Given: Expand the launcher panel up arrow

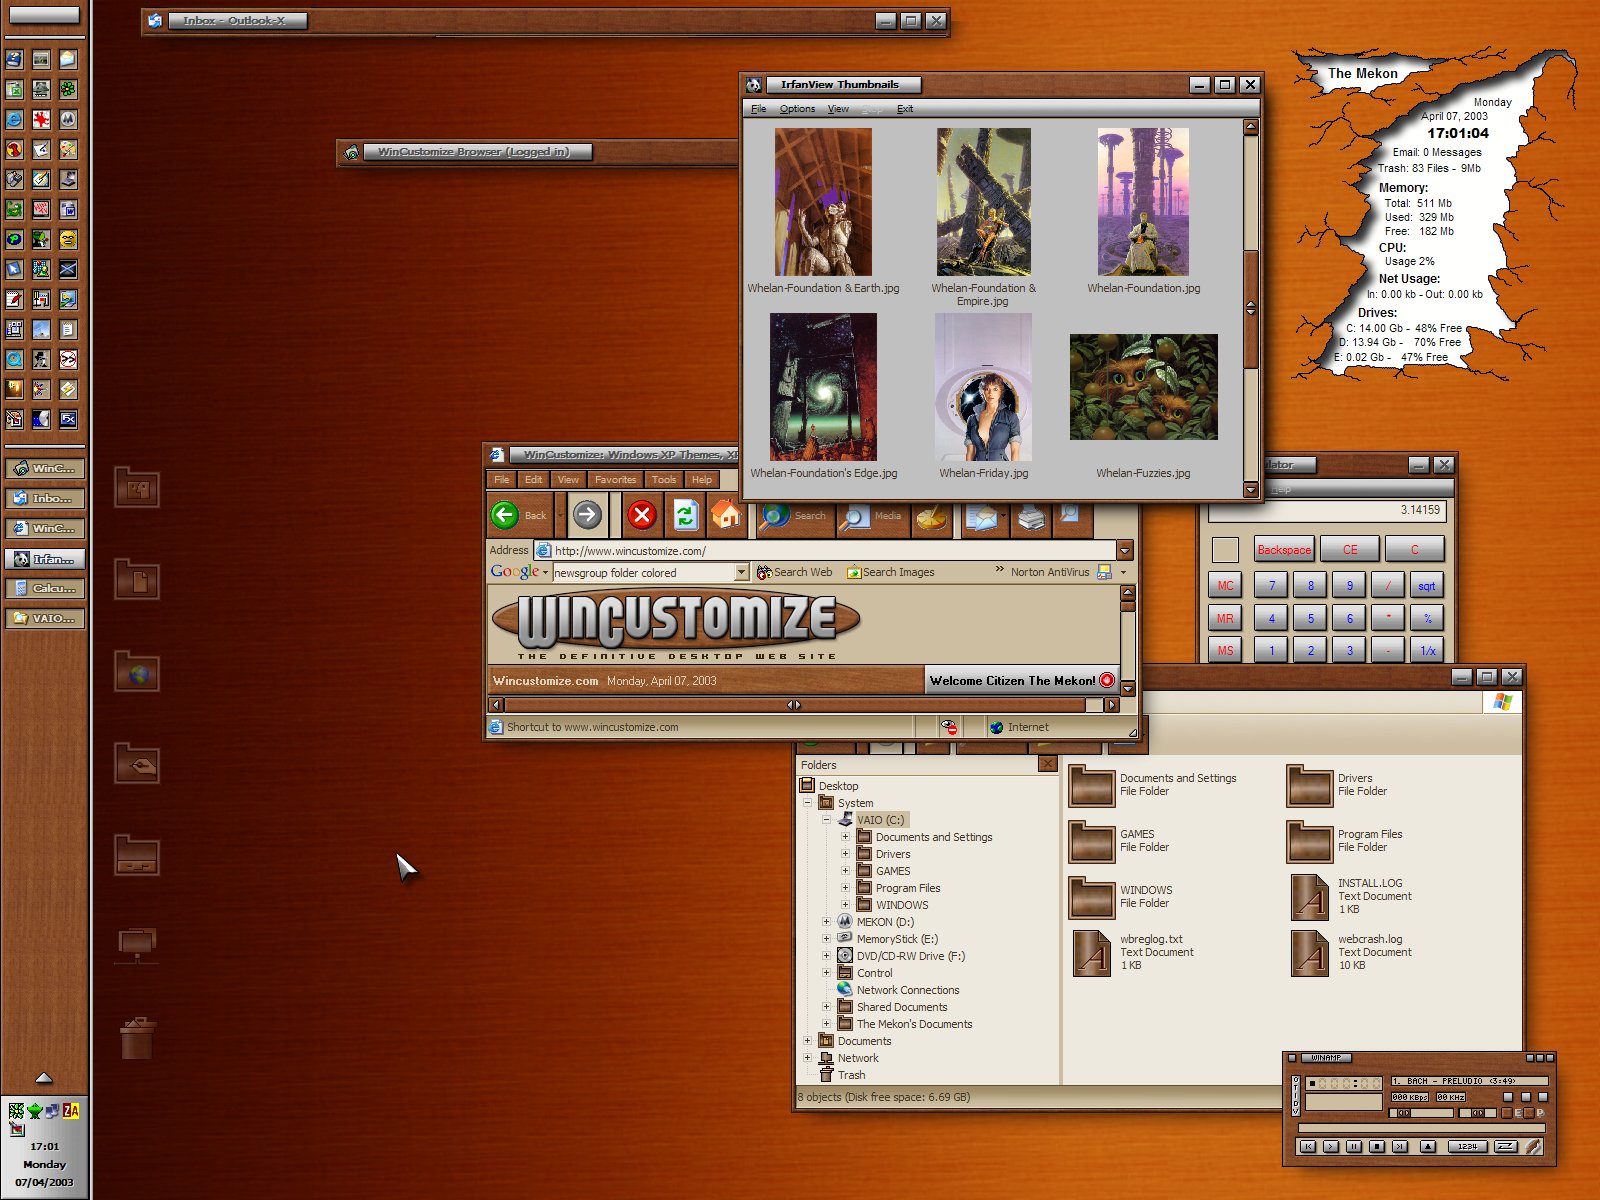Looking at the screenshot, I should 44,1077.
